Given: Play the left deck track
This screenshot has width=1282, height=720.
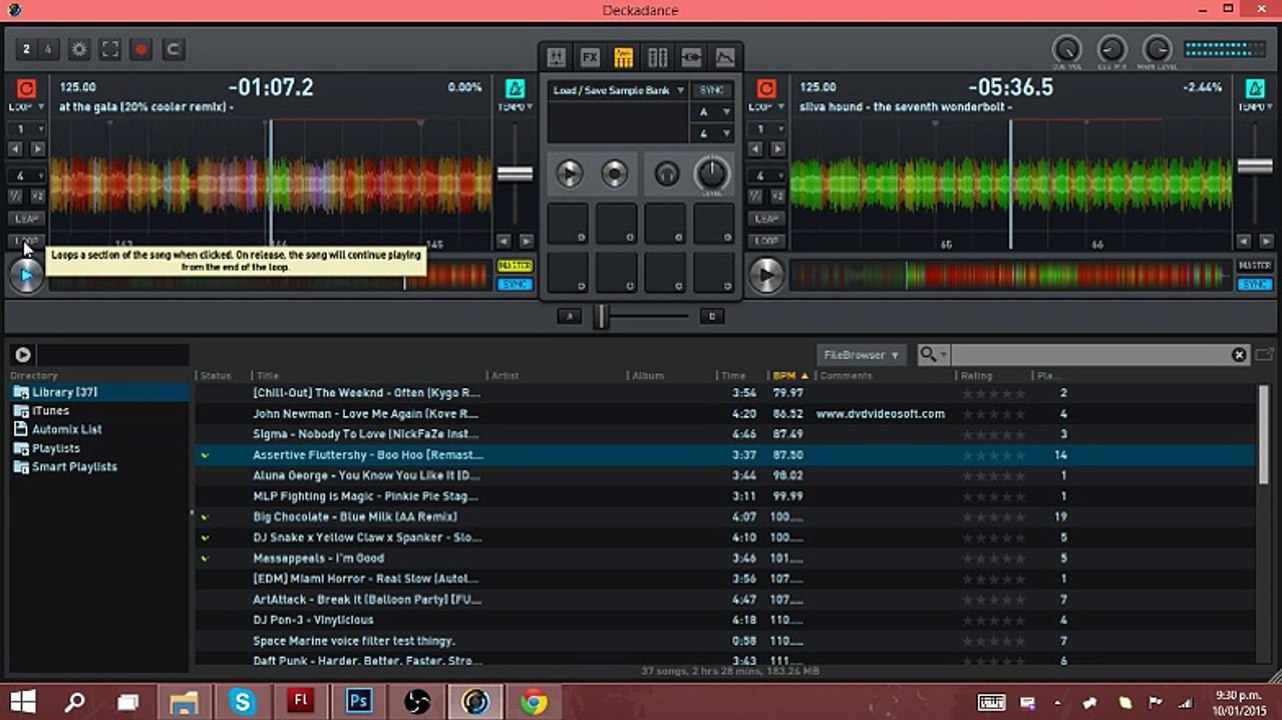Looking at the screenshot, I should 26,275.
